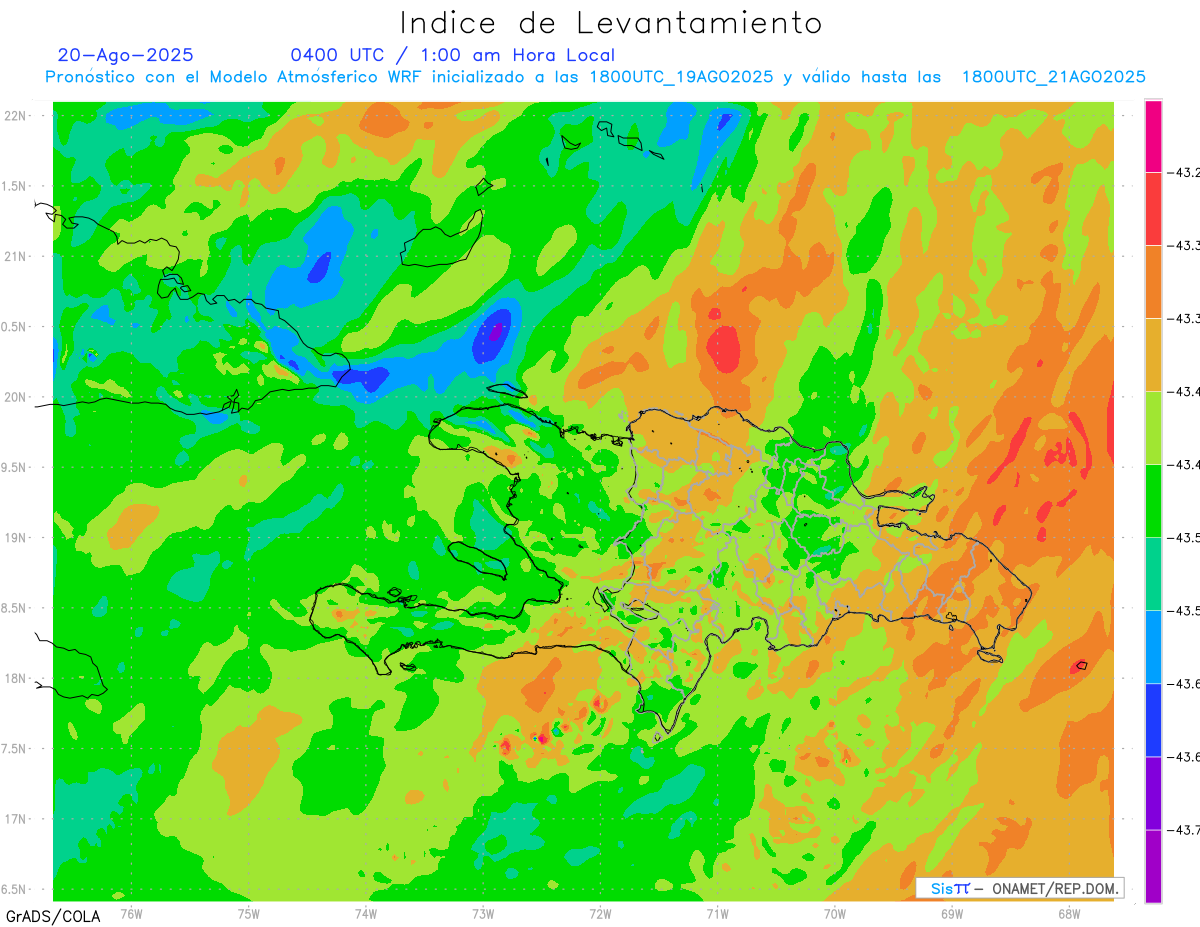Select the date text '20-Ago-2025'

(126, 55)
